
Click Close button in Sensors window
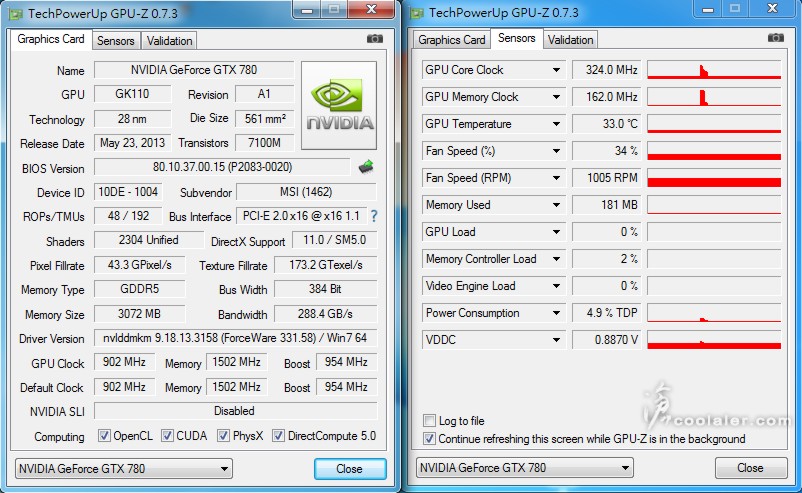pos(750,468)
